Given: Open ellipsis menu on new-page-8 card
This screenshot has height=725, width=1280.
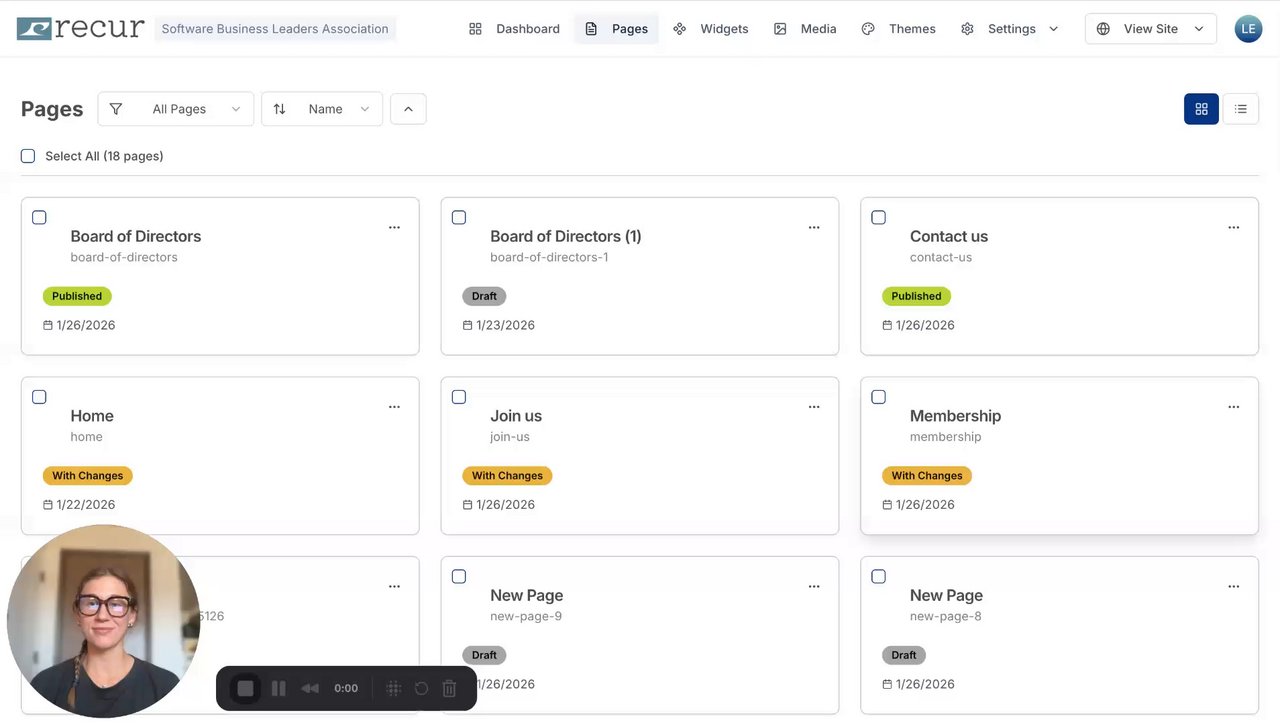Looking at the screenshot, I should (x=1234, y=586).
